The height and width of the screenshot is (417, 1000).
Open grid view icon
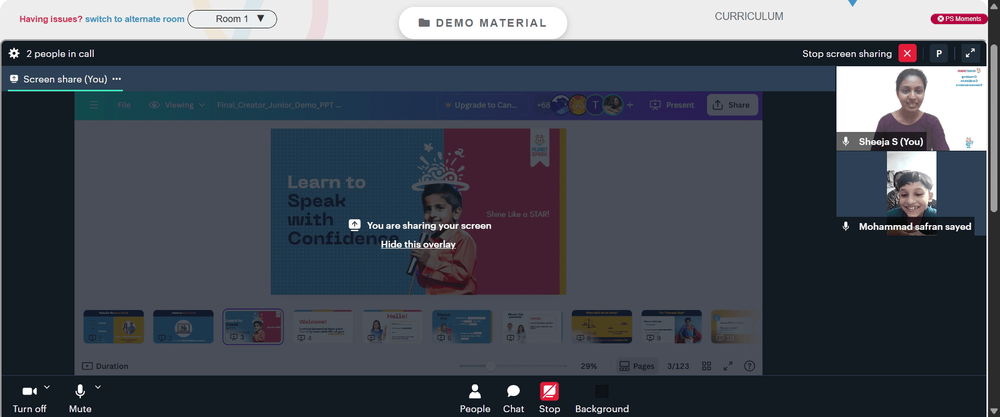[707, 366]
